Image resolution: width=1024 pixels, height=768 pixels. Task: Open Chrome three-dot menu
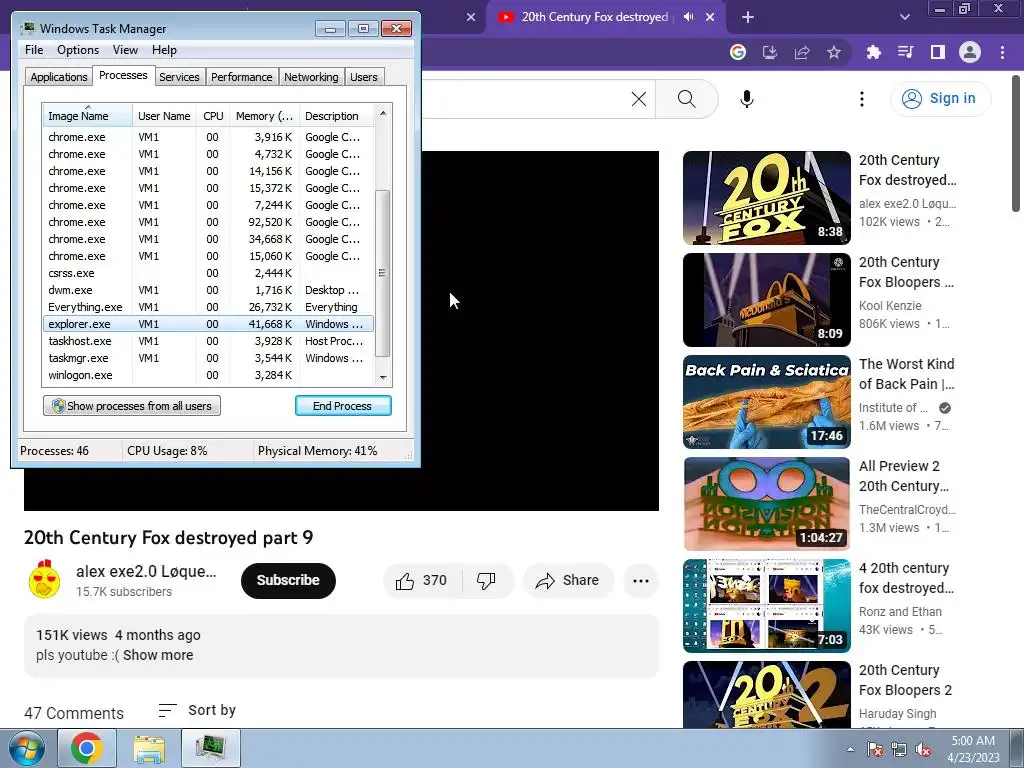pos(1002,52)
